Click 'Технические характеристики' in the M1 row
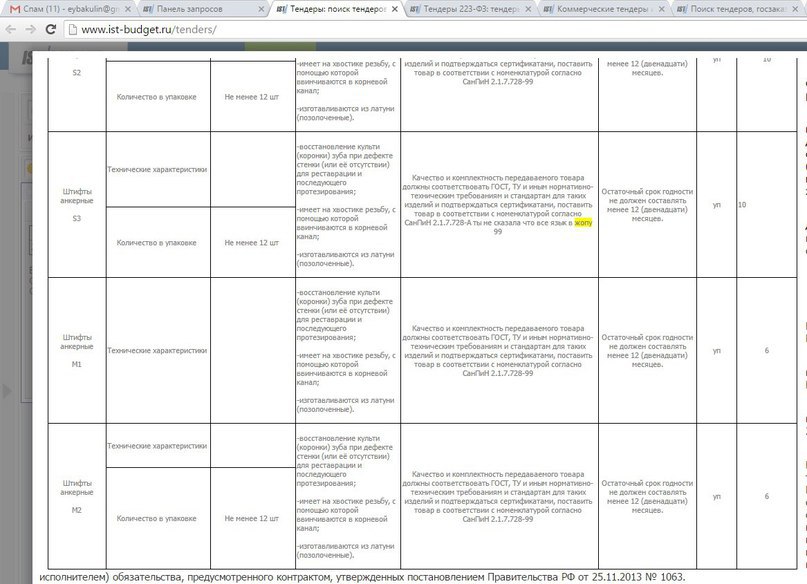Viewport: 807px width, 584px height. click(x=157, y=351)
